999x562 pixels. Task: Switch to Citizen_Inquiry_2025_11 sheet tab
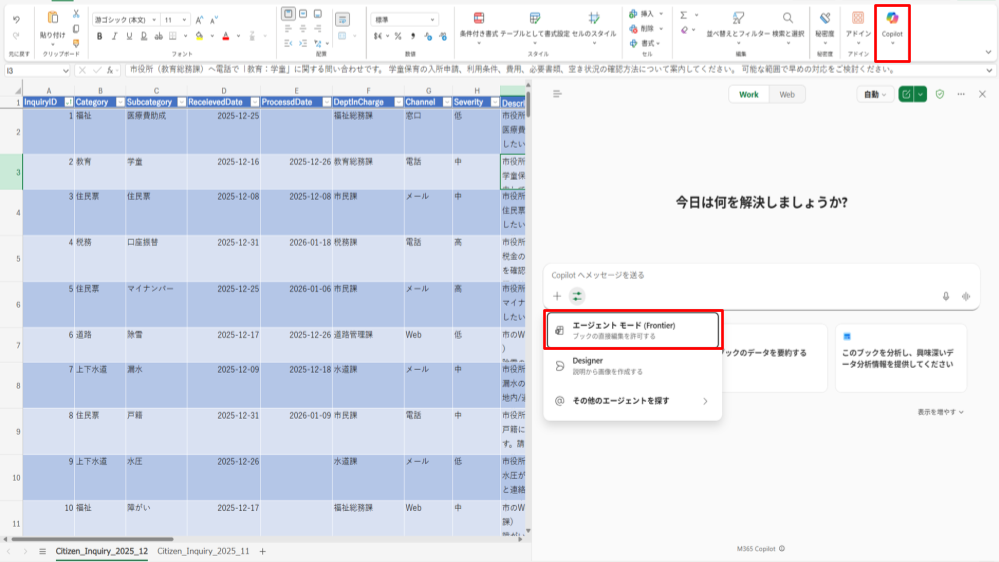point(203,551)
